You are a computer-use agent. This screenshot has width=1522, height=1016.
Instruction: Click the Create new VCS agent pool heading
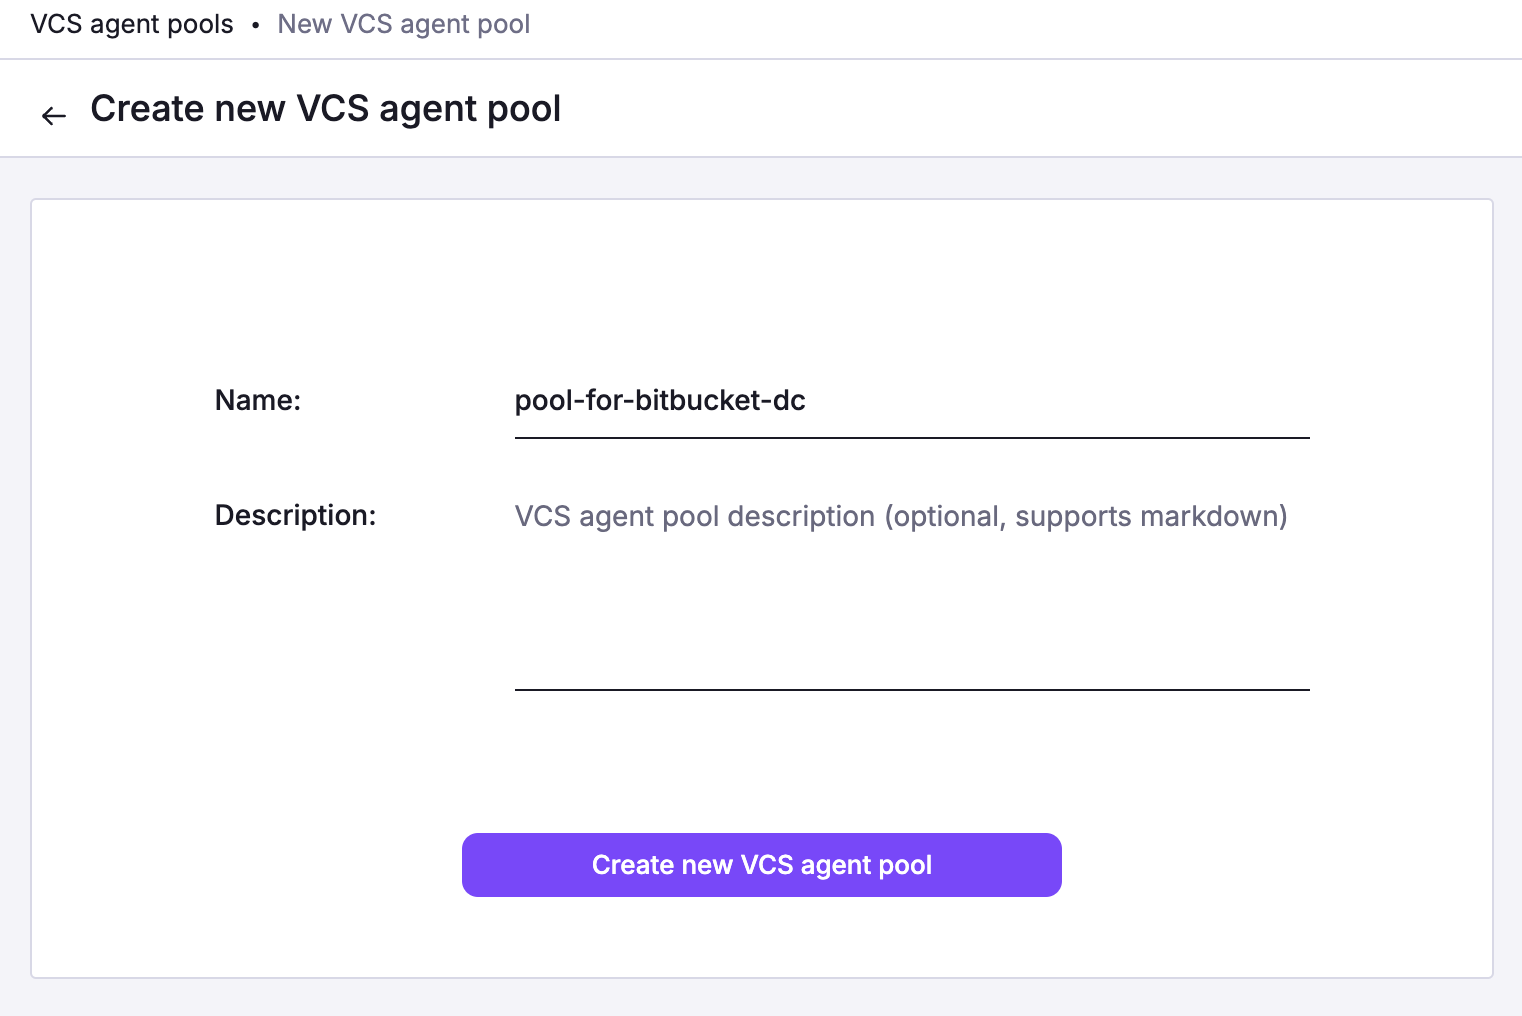(326, 108)
